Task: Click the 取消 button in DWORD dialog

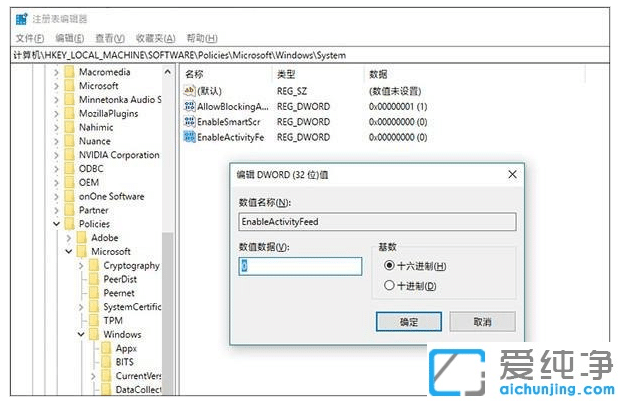Action: (482, 322)
